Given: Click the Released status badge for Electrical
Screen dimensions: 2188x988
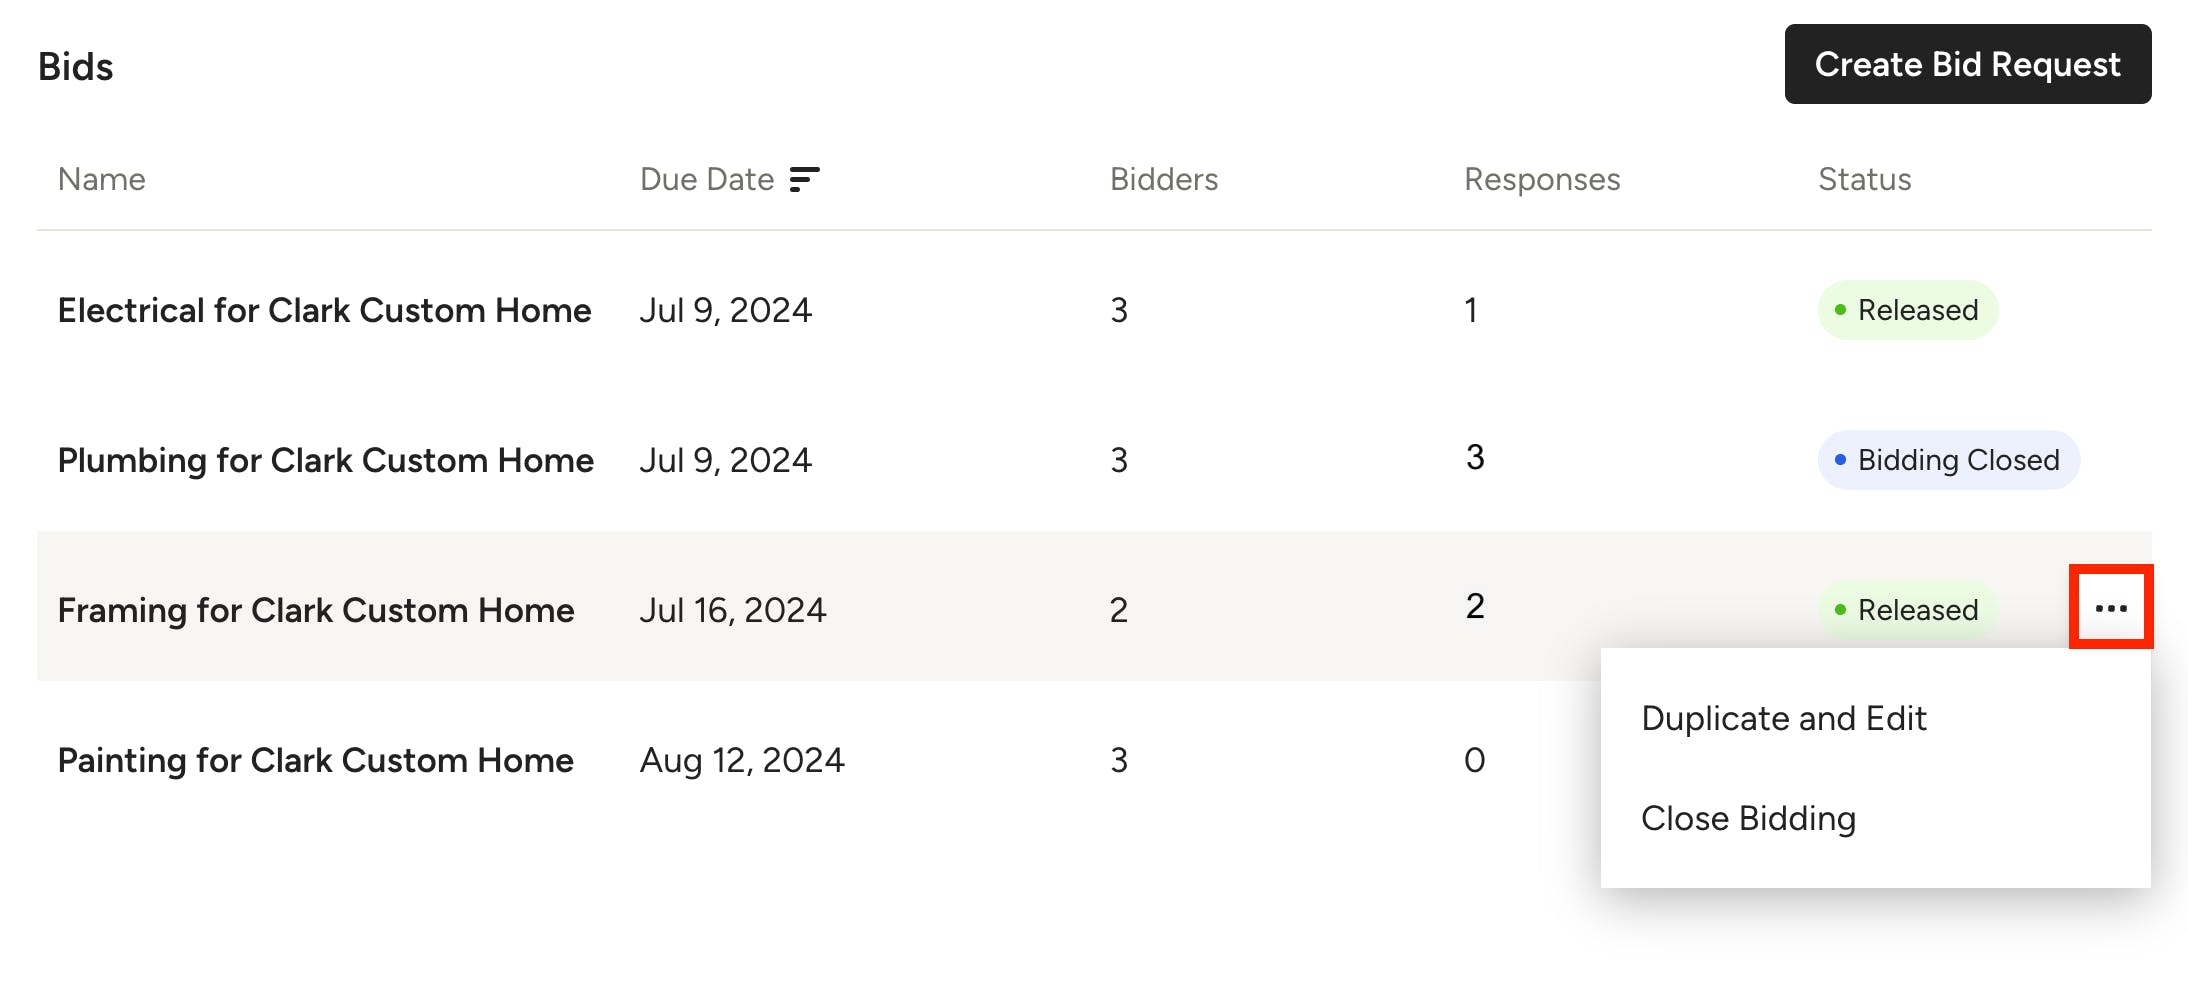Looking at the screenshot, I should [x=1907, y=310].
